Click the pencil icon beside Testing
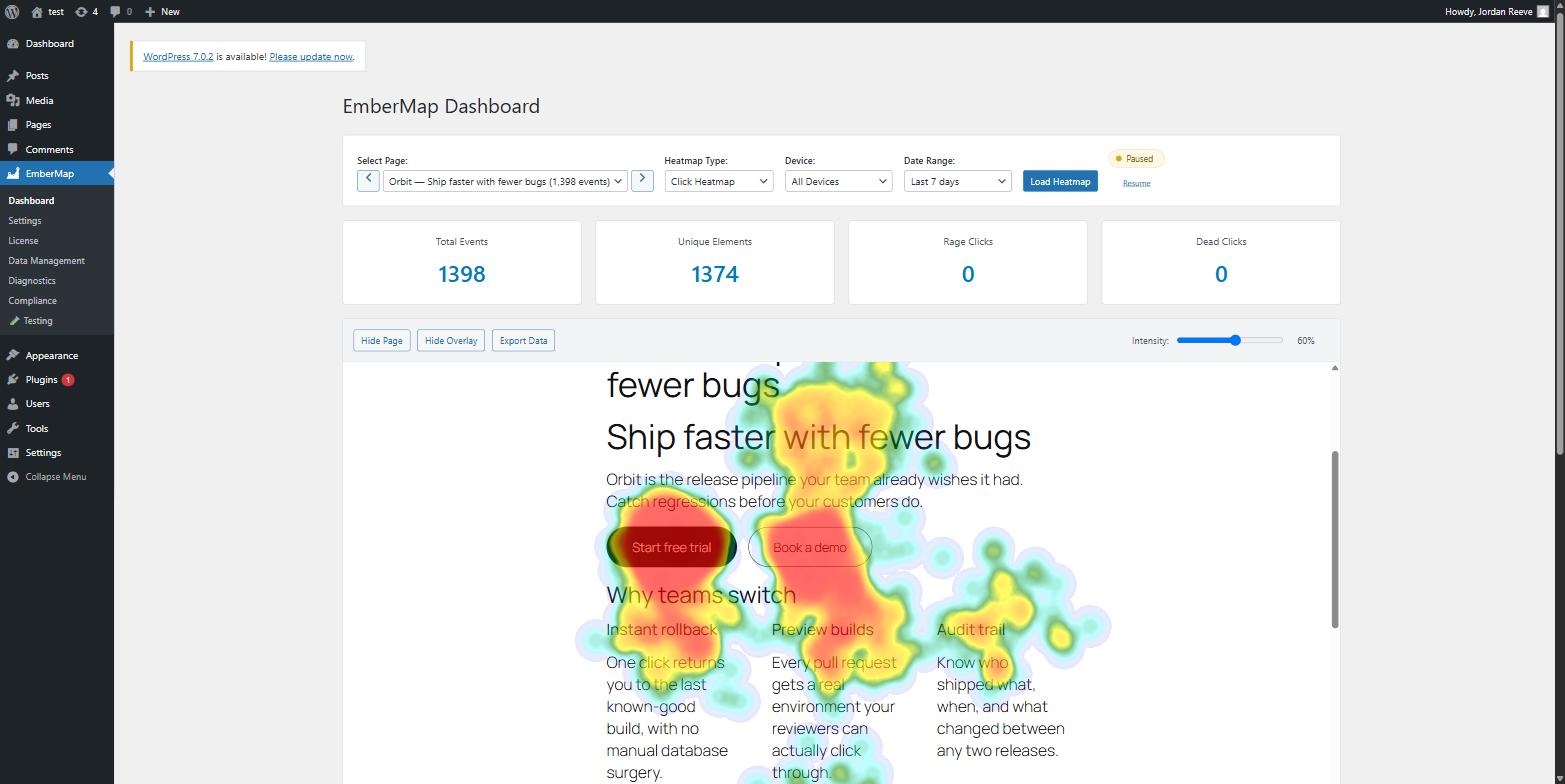The width and height of the screenshot is (1565, 784). point(14,321)
